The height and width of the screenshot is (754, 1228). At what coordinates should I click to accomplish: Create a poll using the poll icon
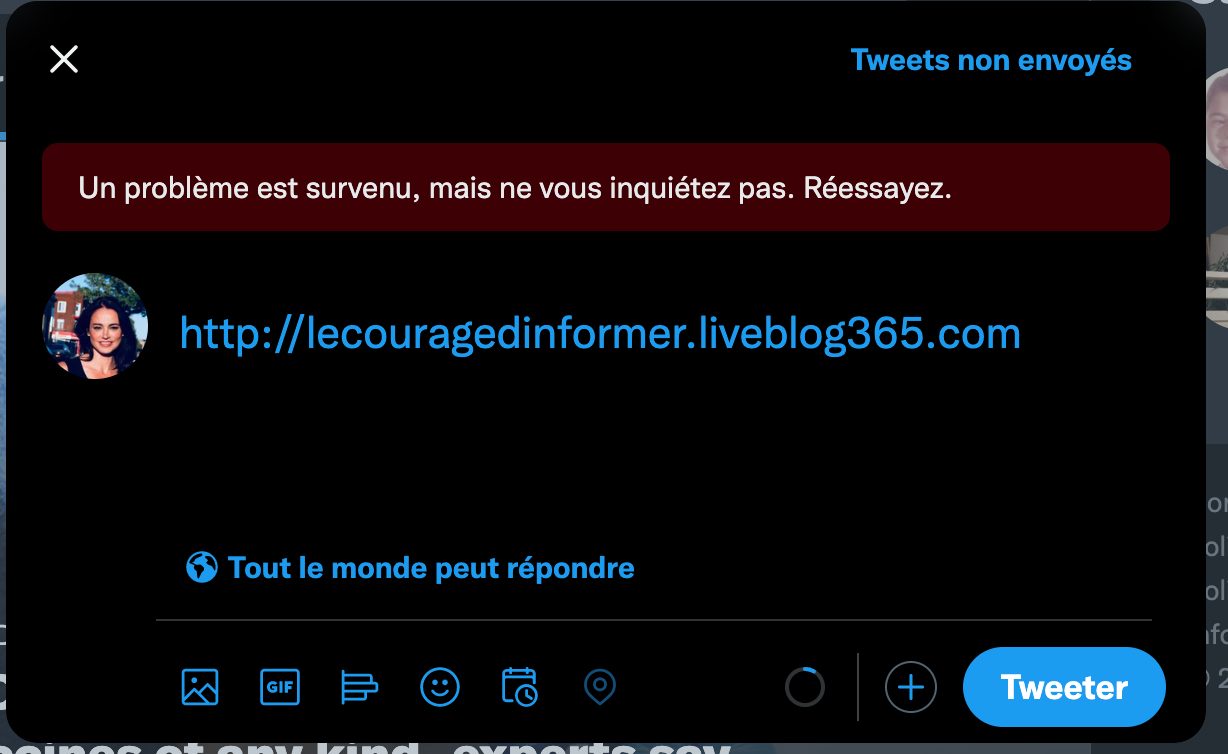[360, 687]
